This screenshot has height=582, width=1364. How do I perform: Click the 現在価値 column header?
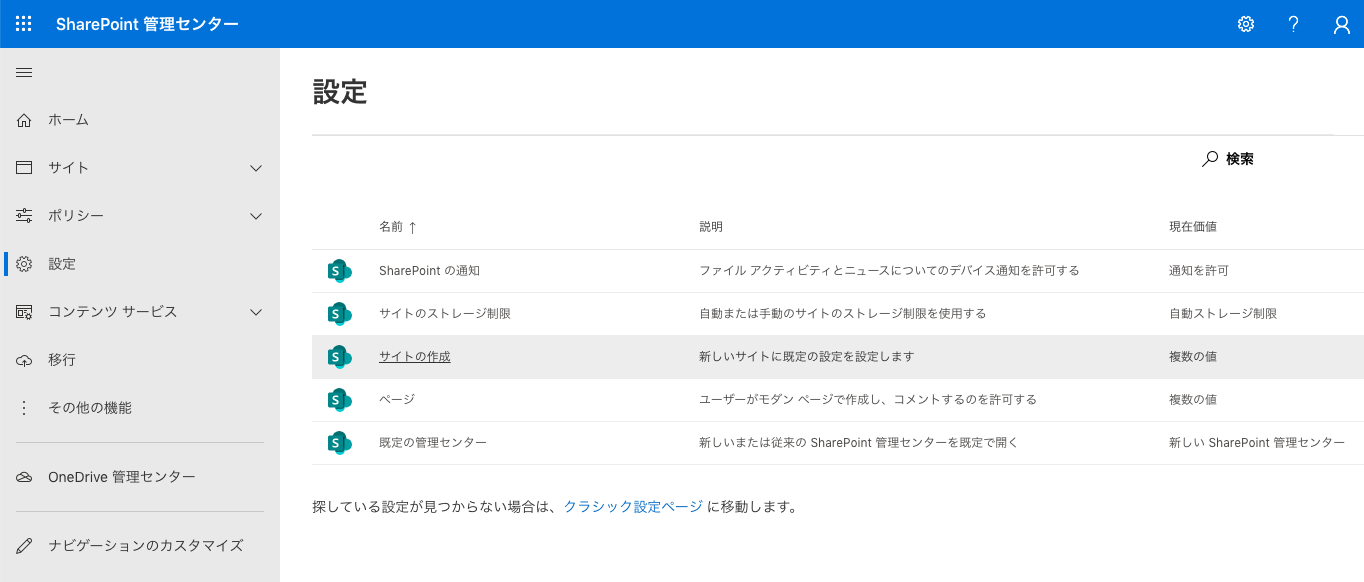click(1193, 227)
